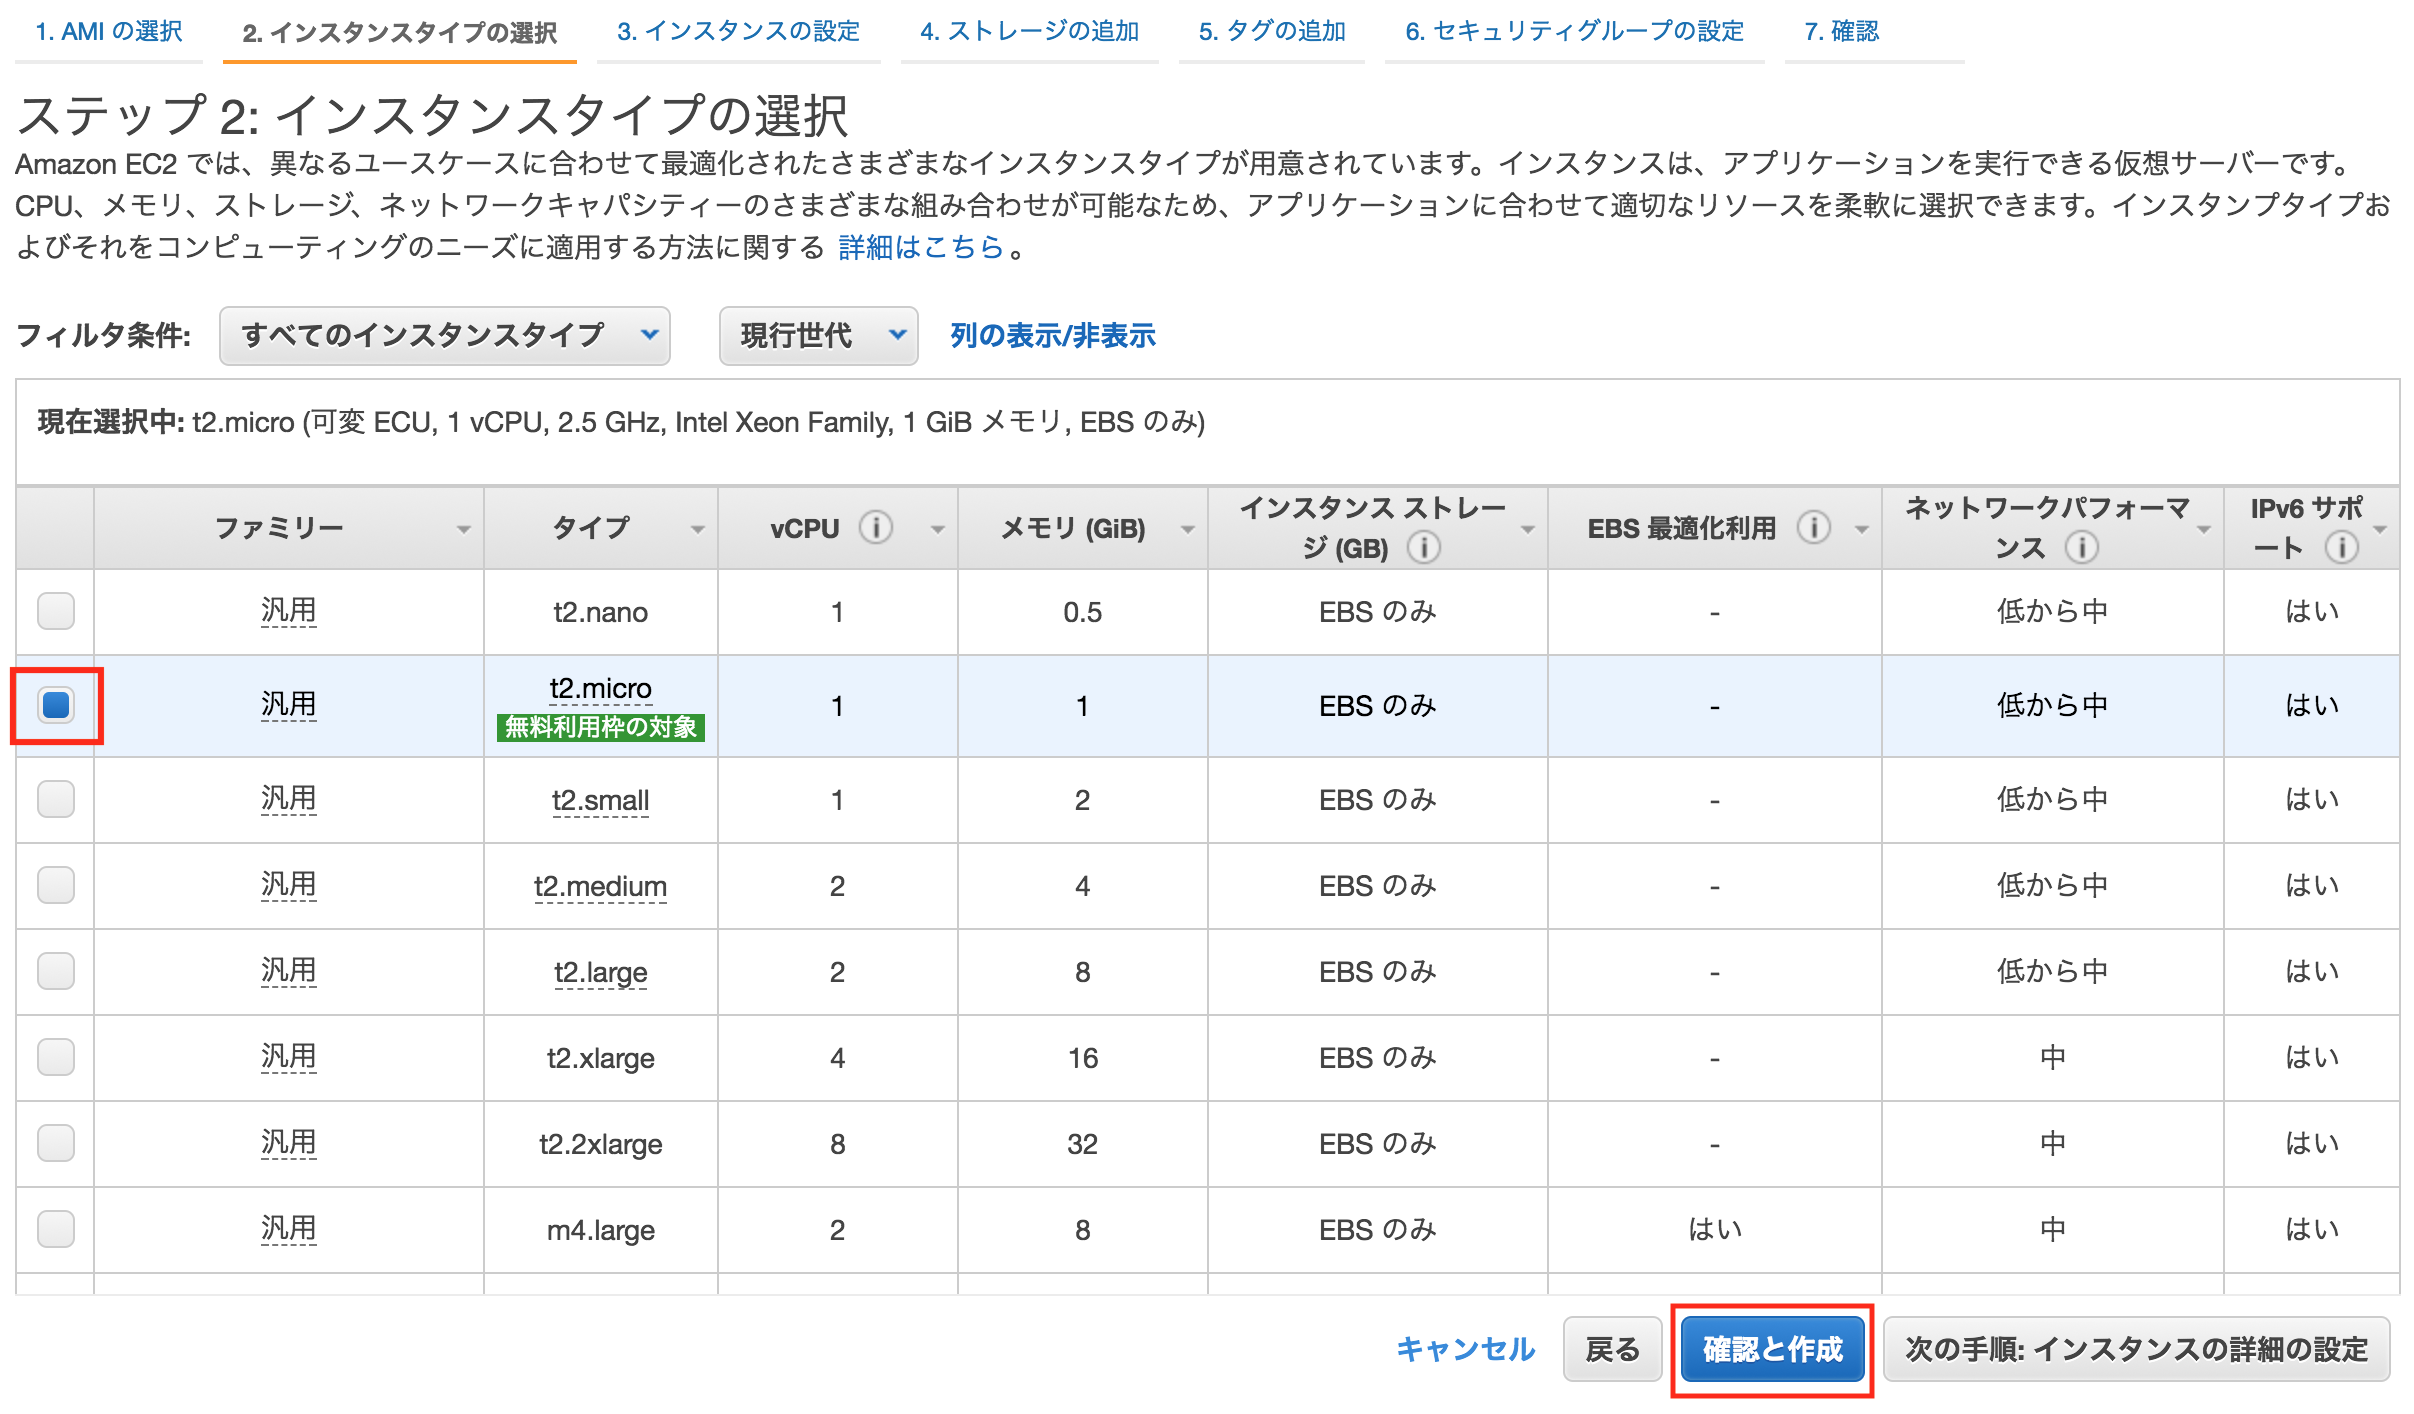Click memory value 16 in t2.xlarge row
Image resolution: width=2414 pixels, height=1414 pixels.
(1083, 1058)
